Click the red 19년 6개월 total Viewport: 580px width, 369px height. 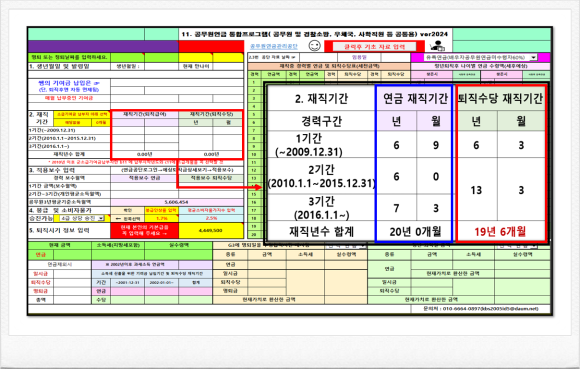(500, 232)
